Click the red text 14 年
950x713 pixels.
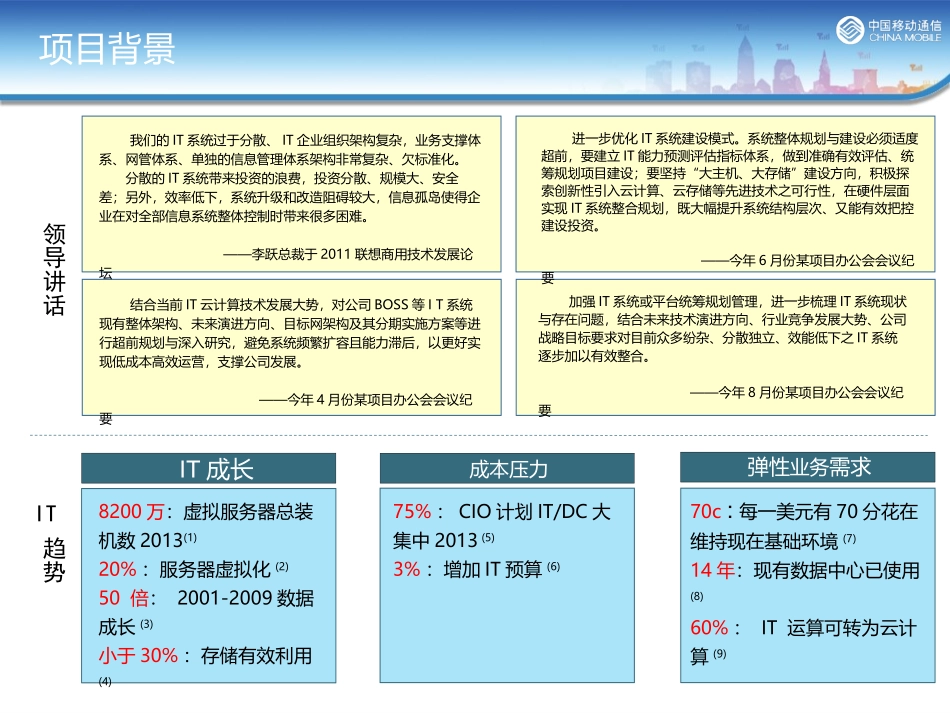pyautogui.click(x=712, y=570)
